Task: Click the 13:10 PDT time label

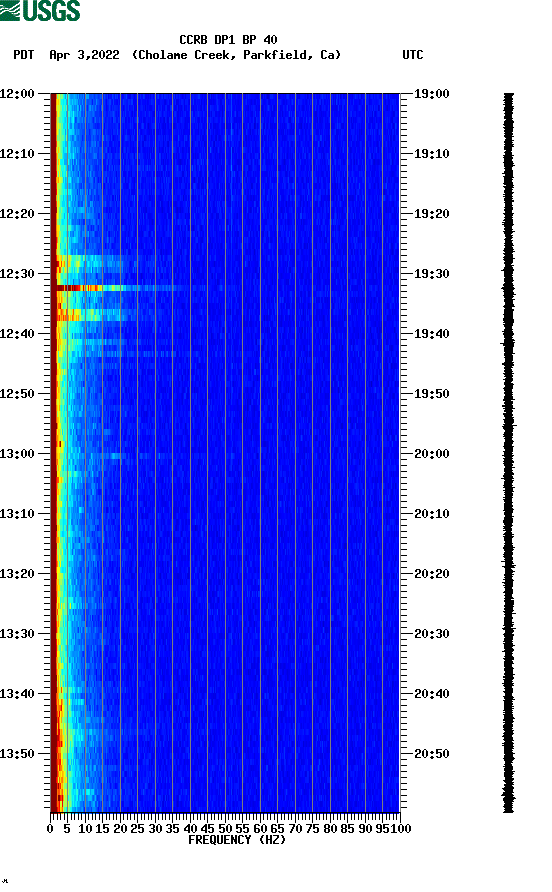Action: click(18, 514)
